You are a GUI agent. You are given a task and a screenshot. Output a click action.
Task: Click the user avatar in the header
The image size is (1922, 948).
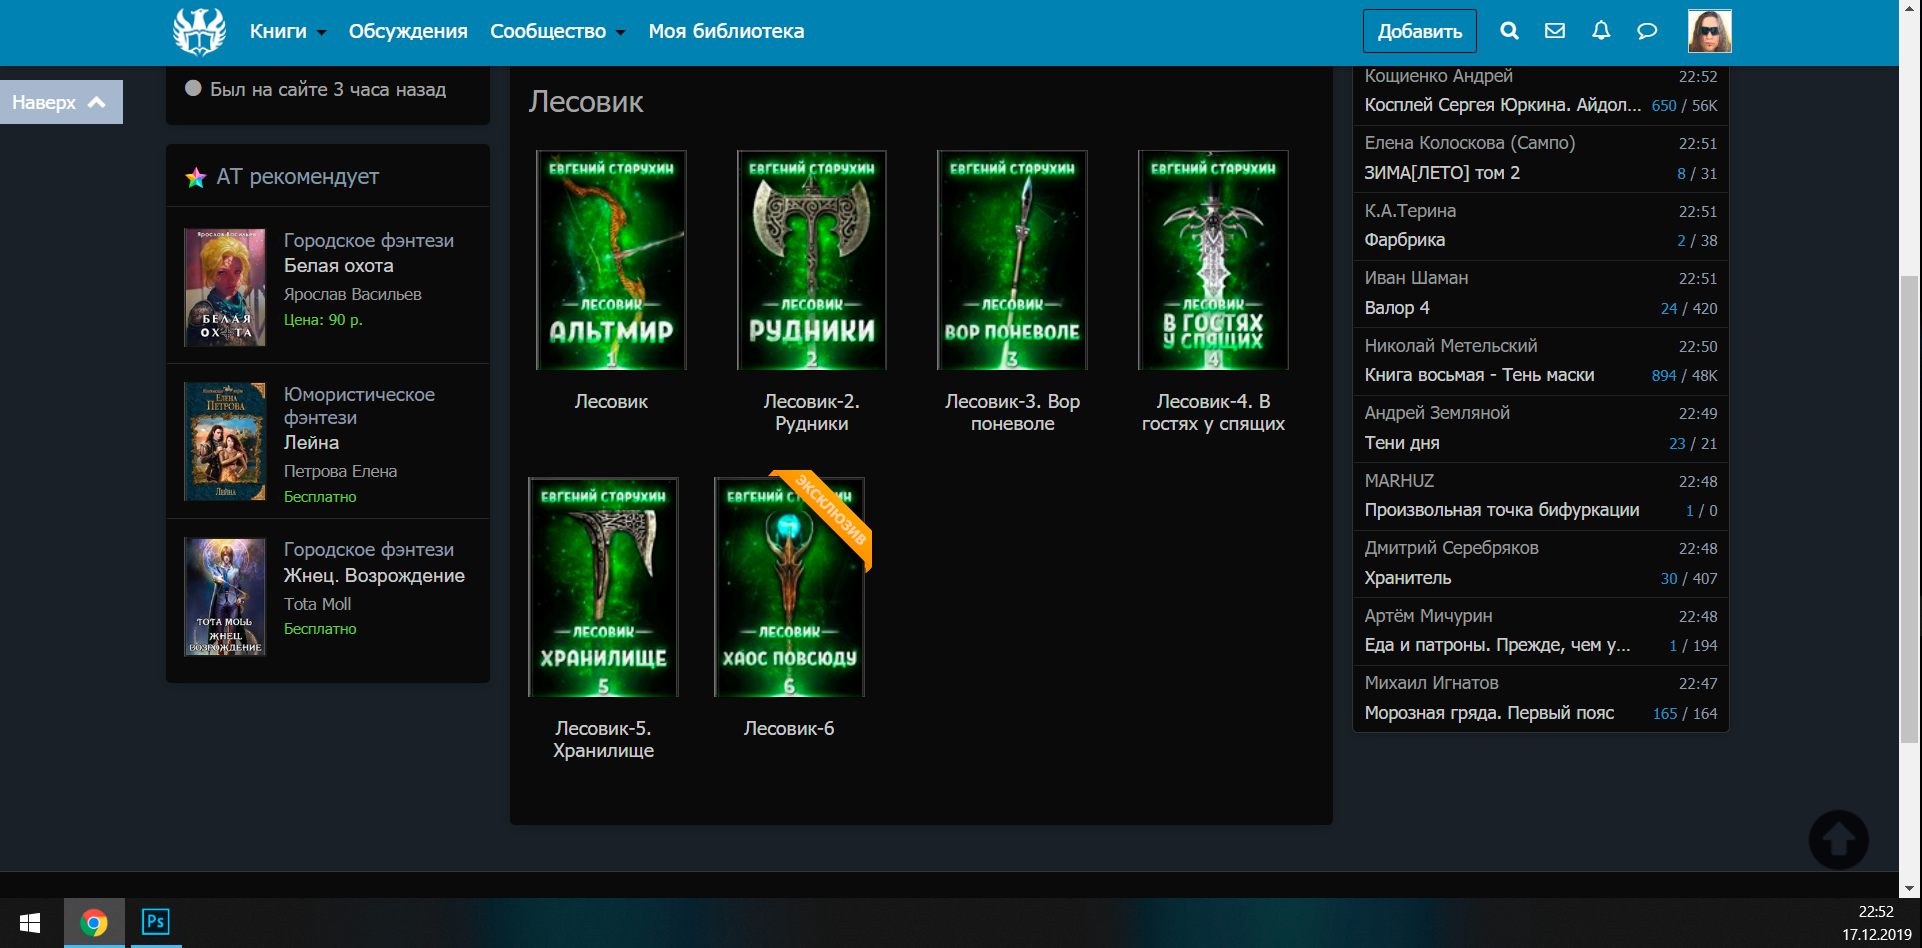pyautogui.click(x=1709, y=31)
